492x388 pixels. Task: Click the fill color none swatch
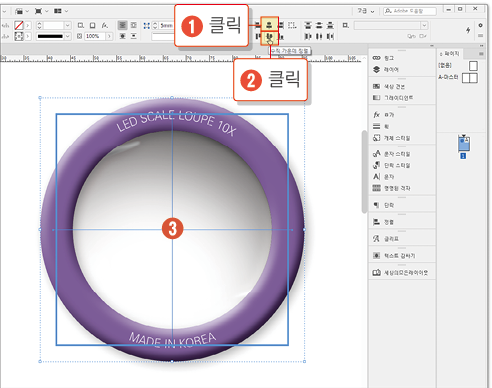[19, 25]
